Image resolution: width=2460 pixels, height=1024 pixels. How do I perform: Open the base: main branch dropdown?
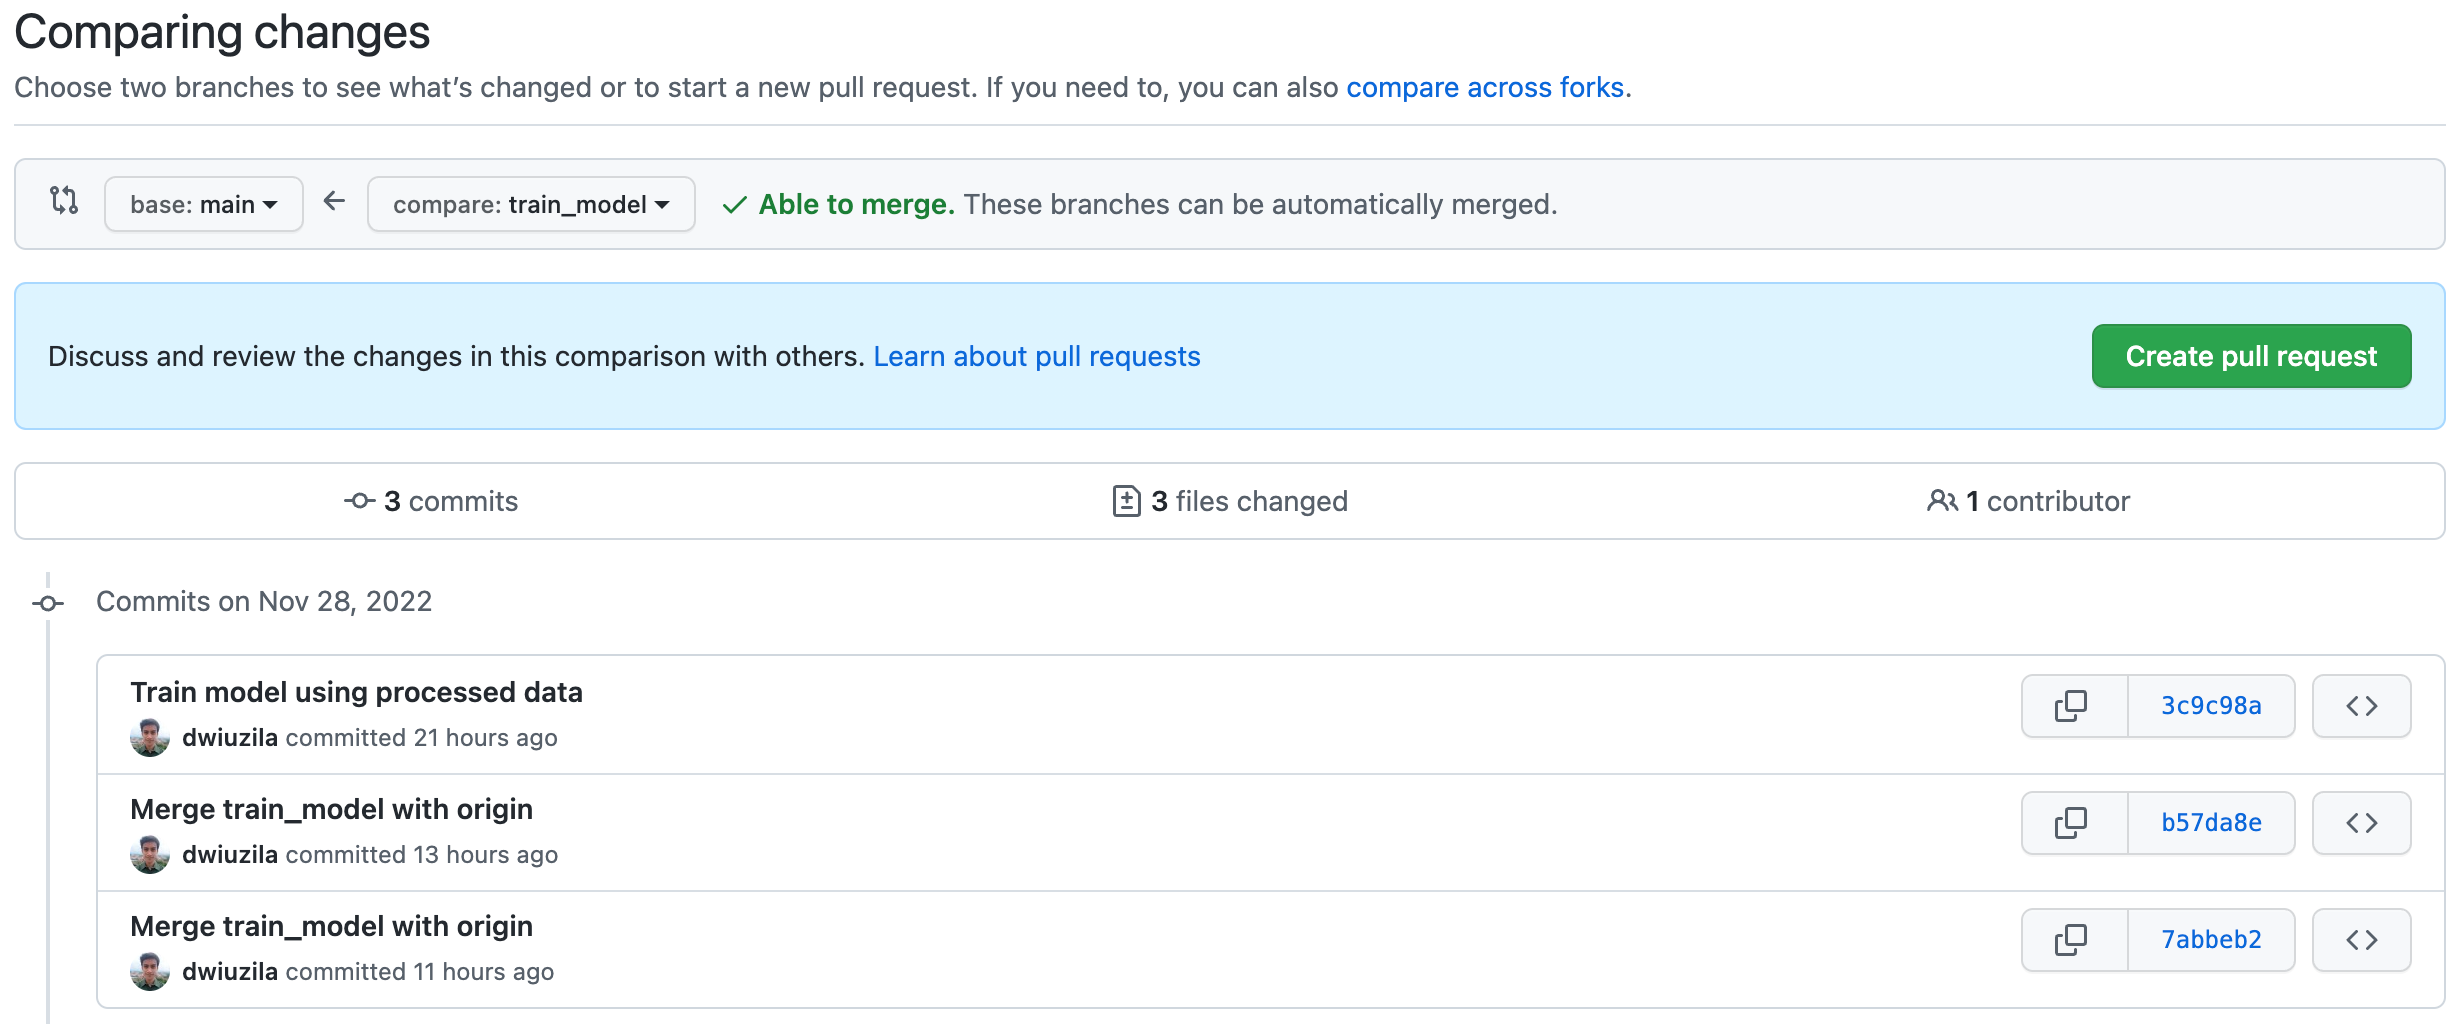[204, 205]
